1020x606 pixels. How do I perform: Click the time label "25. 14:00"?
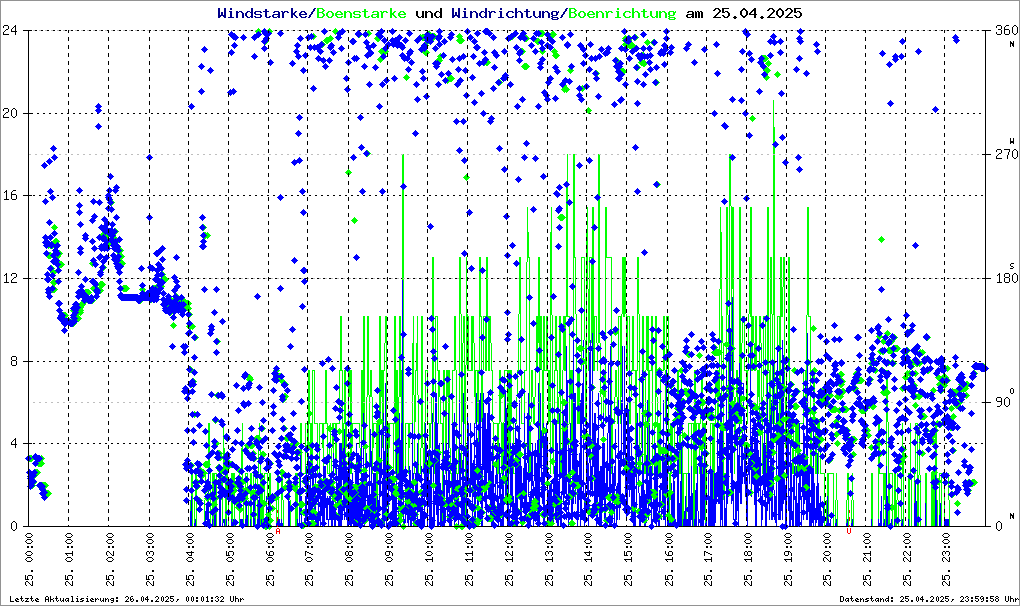(588, 559)
